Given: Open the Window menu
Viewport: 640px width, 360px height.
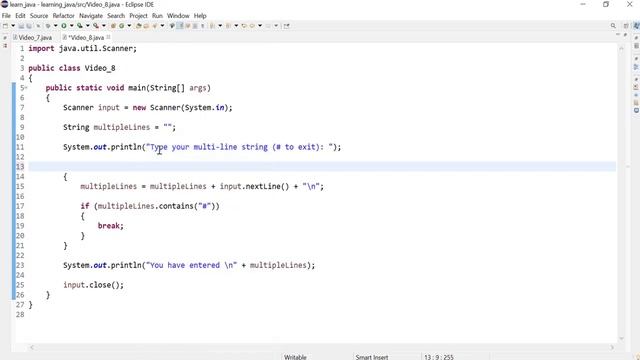Looking at the screenshot, I should tap(178, 16).
